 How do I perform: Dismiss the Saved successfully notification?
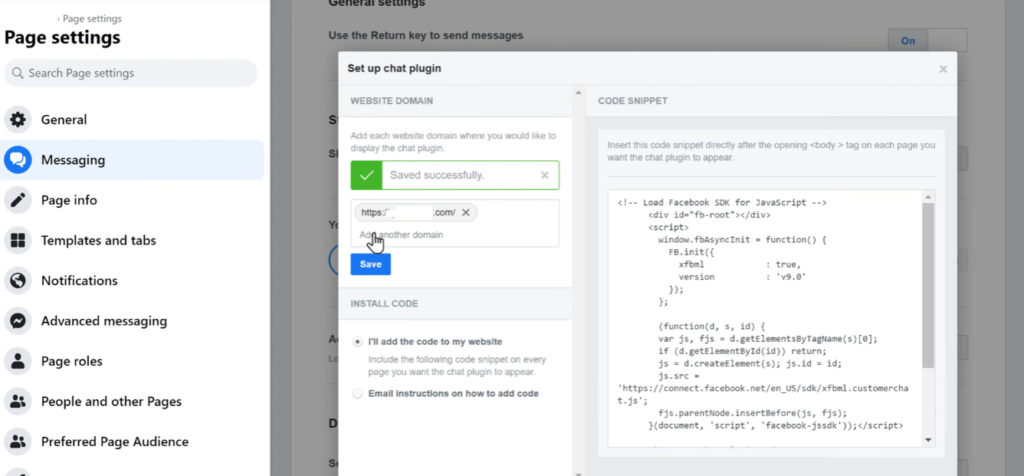pos(545,175)
